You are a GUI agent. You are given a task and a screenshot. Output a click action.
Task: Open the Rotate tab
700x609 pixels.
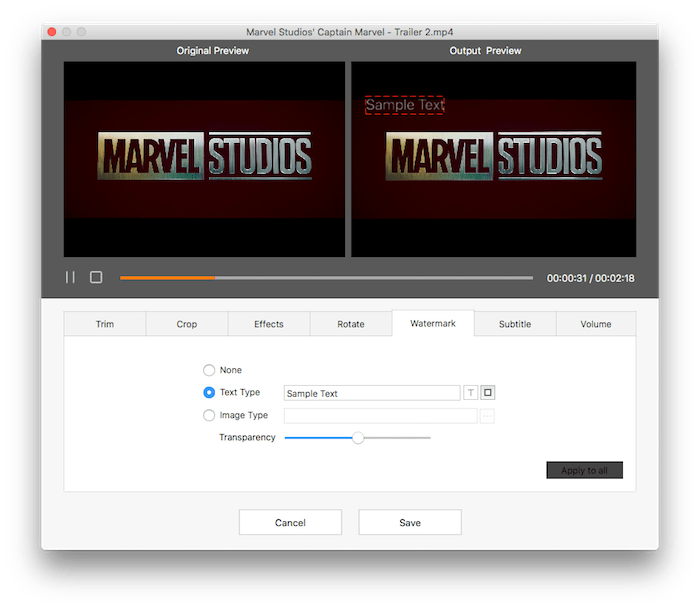pyautogui.click(x=351, y=324)
